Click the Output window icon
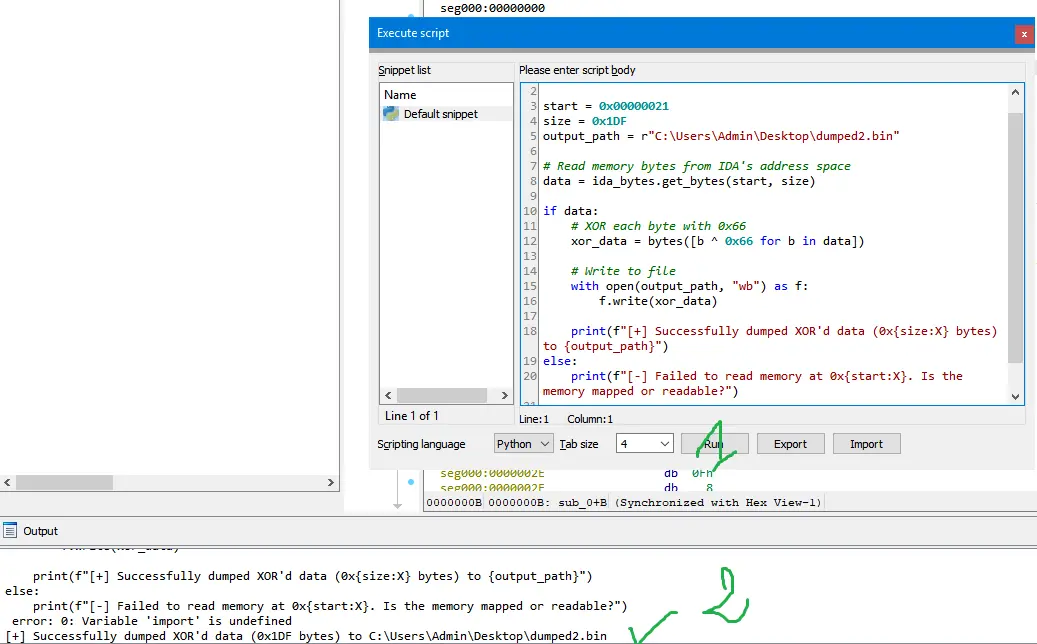1037x644 pixels. [10, 530]
